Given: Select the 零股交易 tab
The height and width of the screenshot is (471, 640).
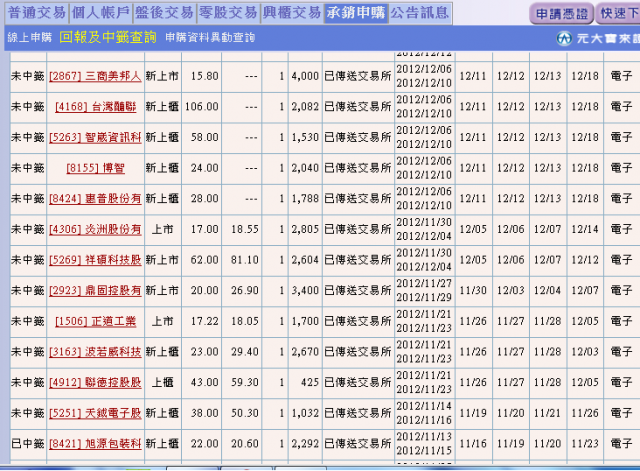Looking at the screenshot, I should (228, 13).
